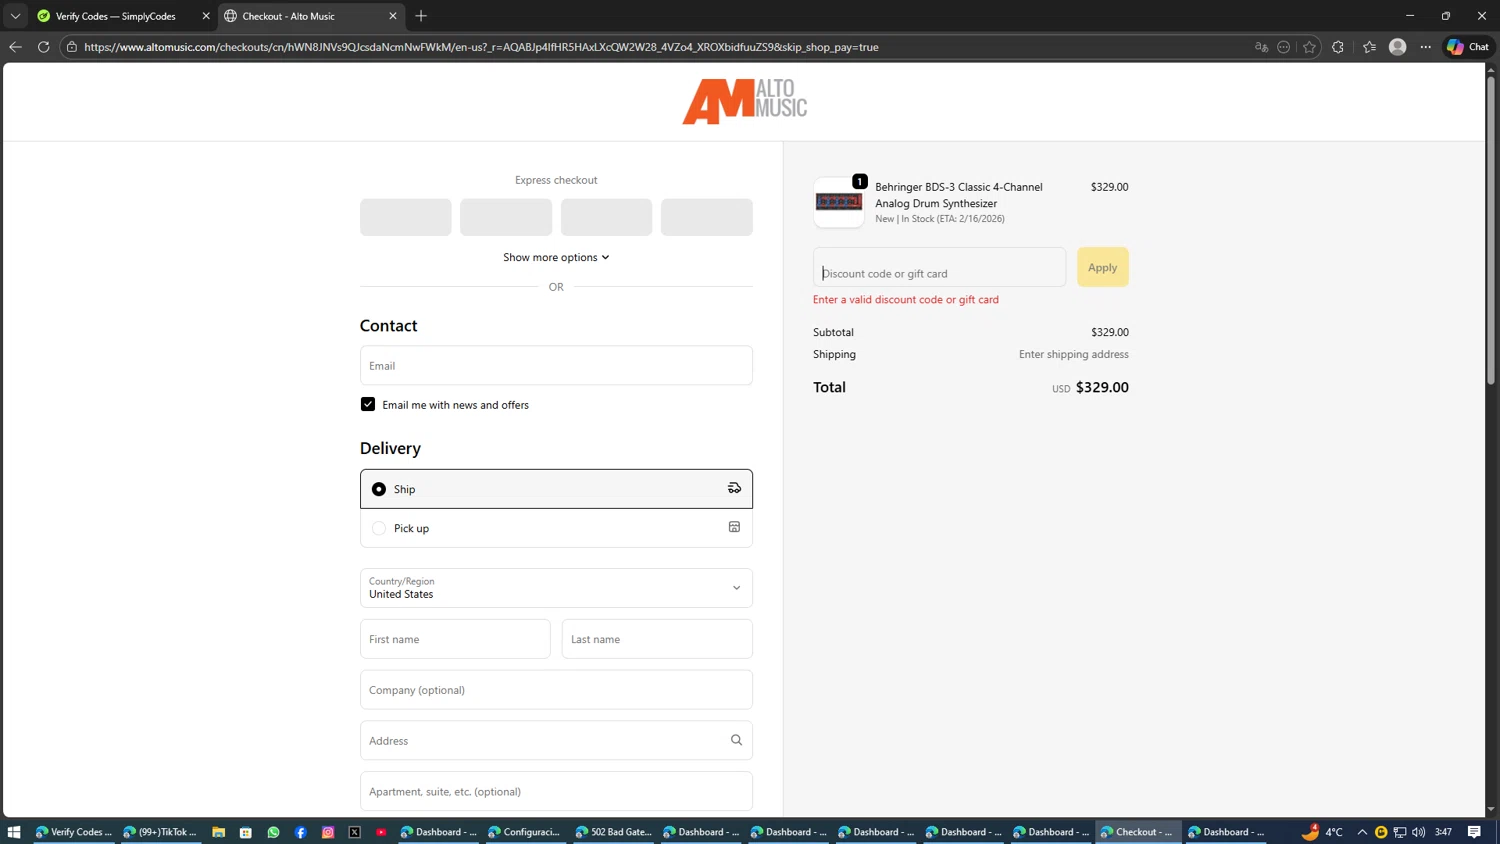Focus the Last name field

(x=657, y=639)
